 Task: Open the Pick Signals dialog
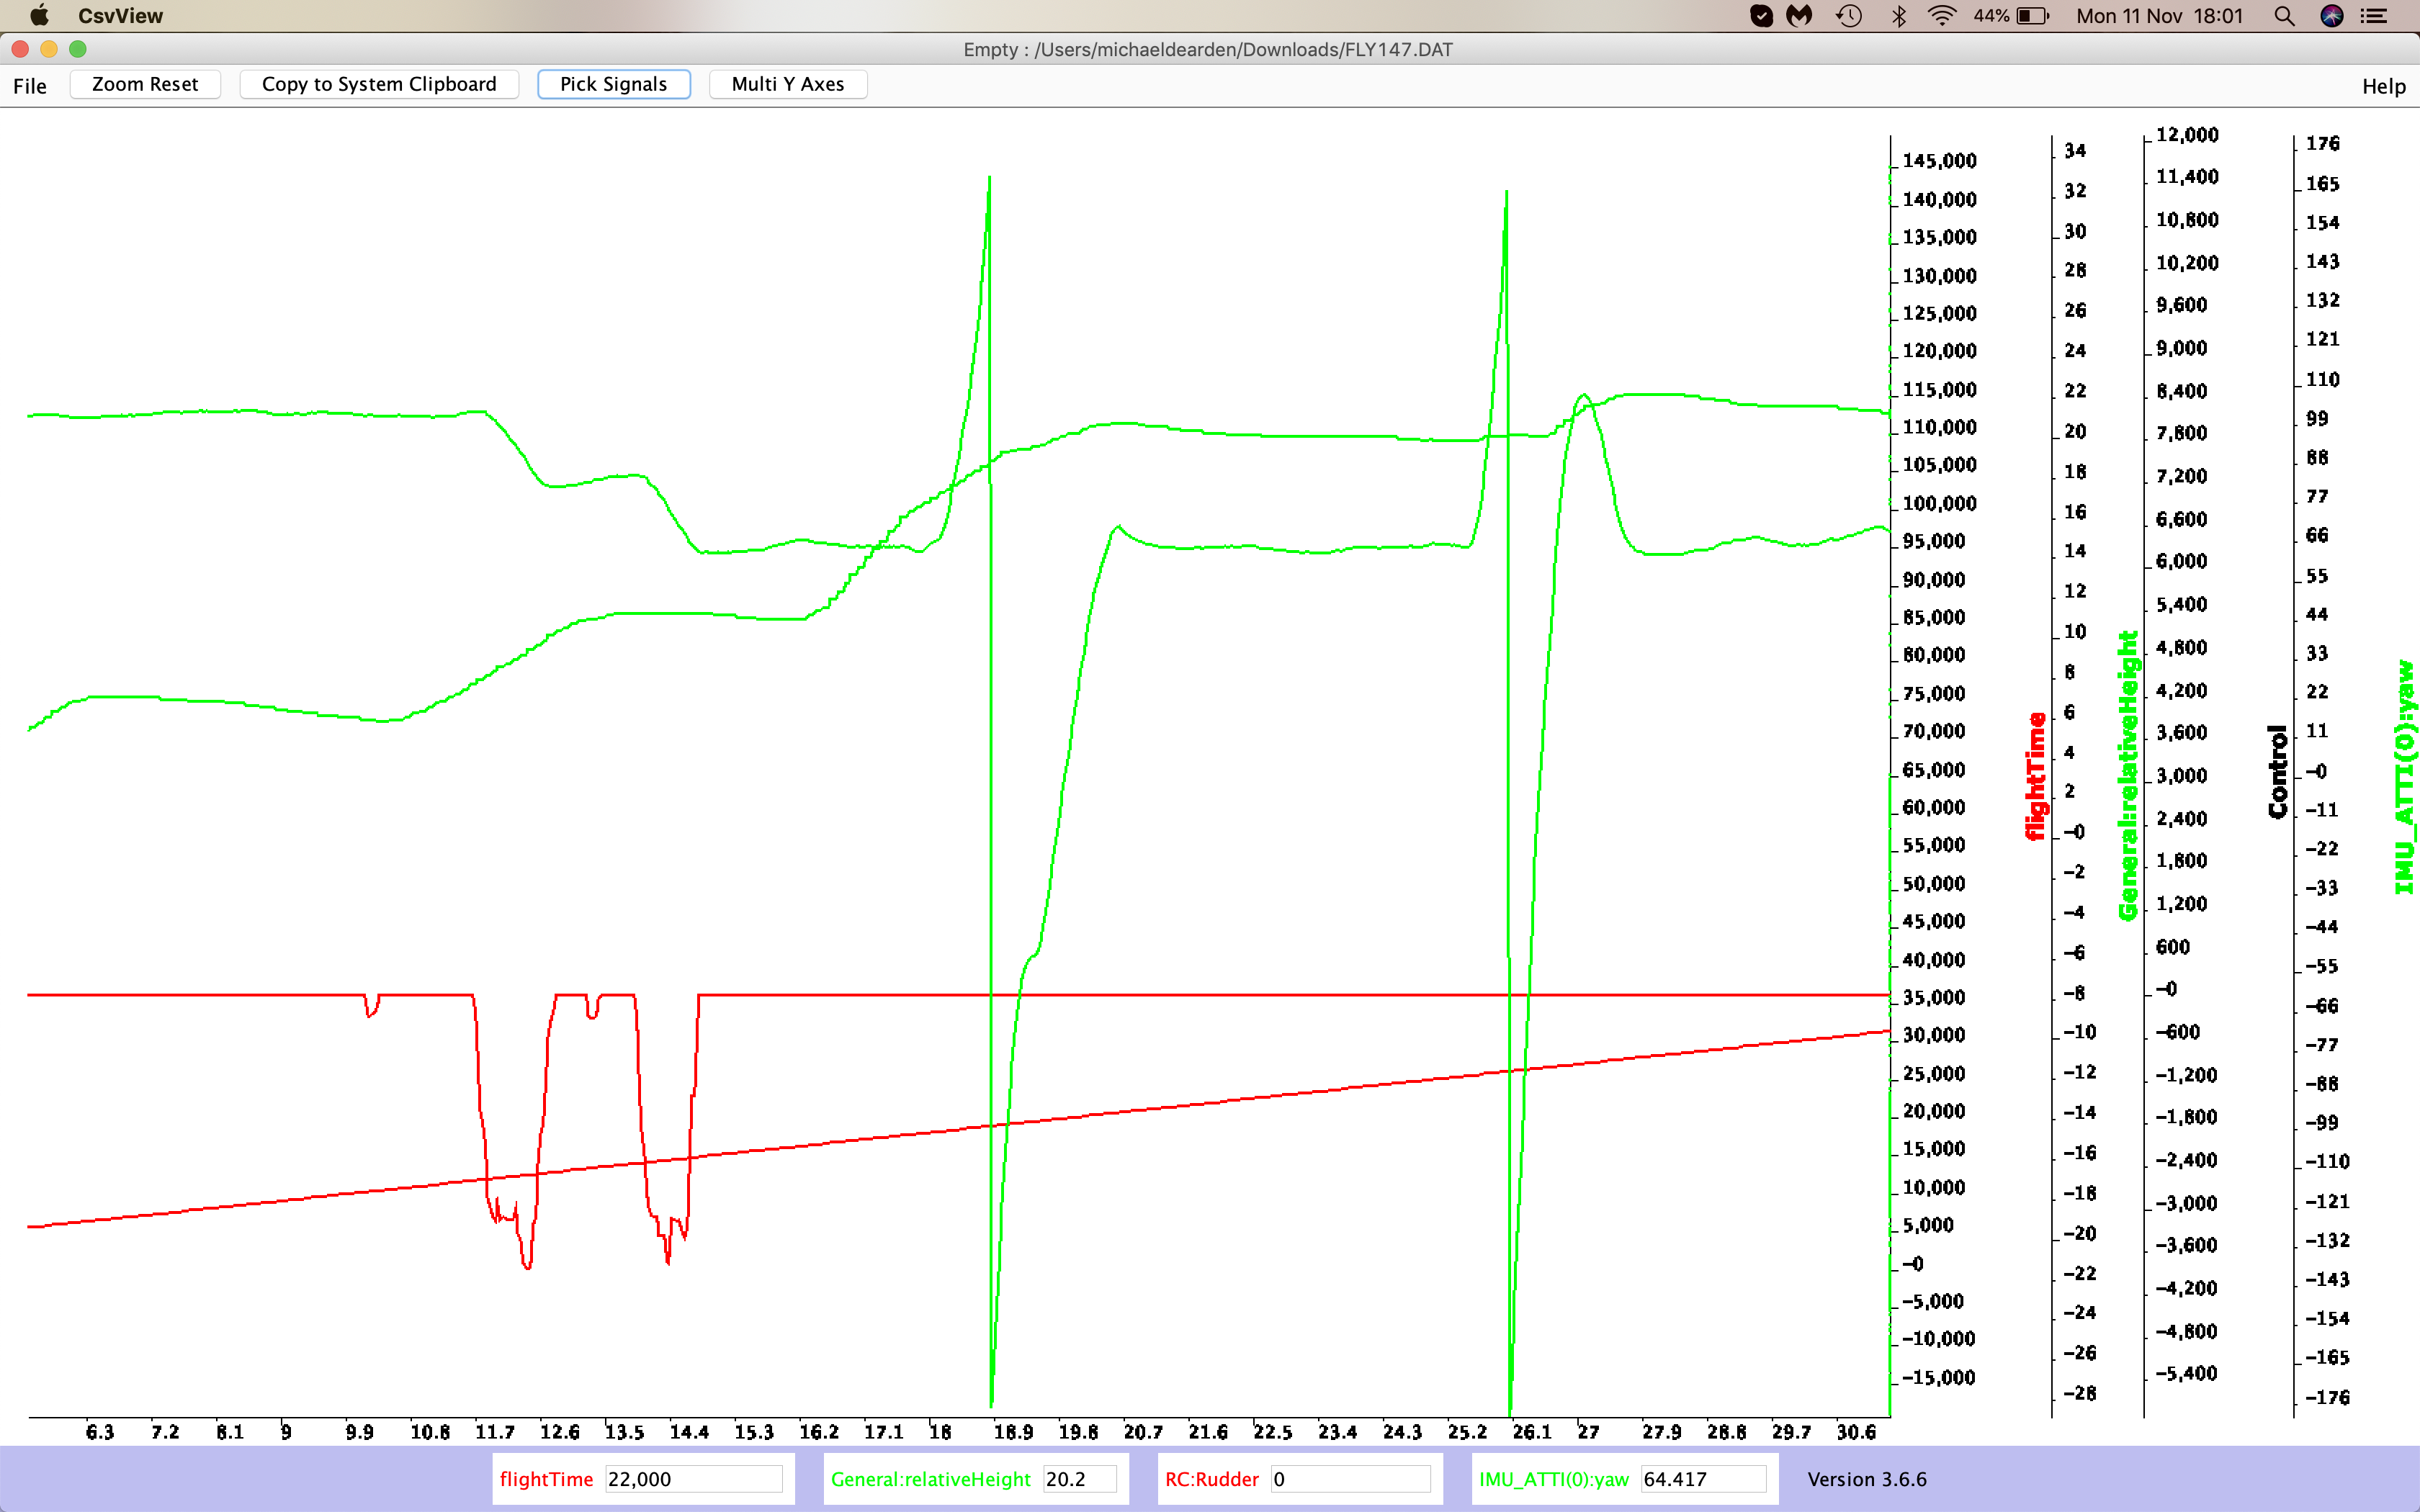[x=614, y=84]
